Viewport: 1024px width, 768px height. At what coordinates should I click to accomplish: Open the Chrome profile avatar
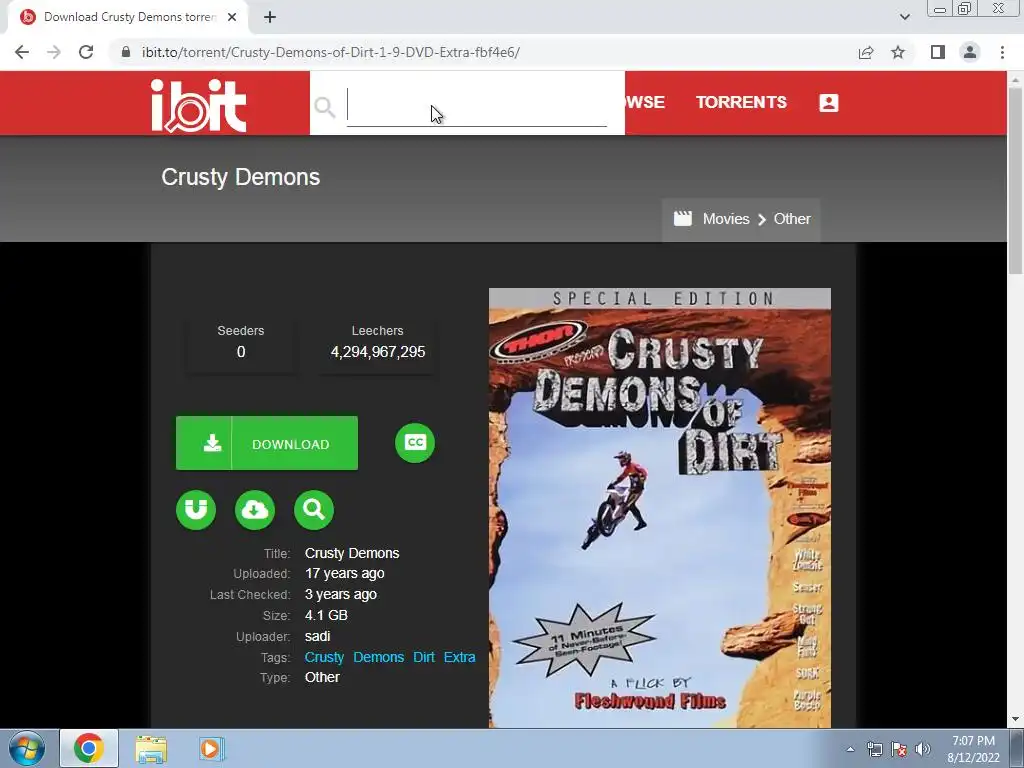pyautogui.click(x=970, y=52)
